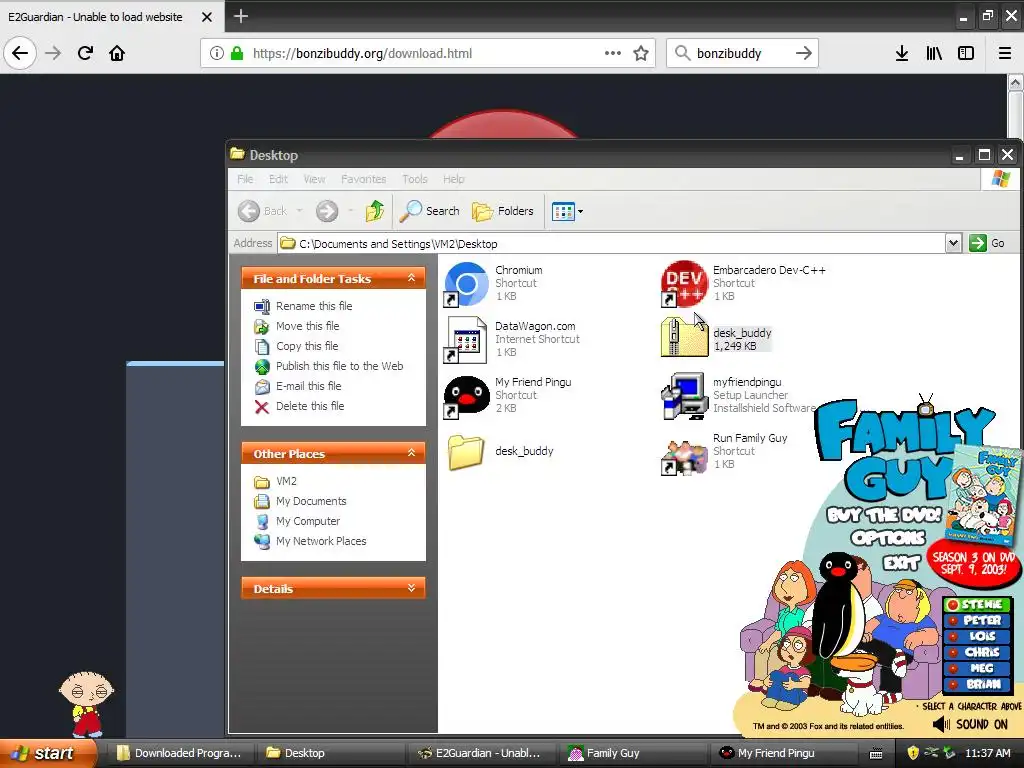The width and height of the screenshot is (1024, 768).
Task: Open the page actions three-dot menu
Action: tap(613, 53)
